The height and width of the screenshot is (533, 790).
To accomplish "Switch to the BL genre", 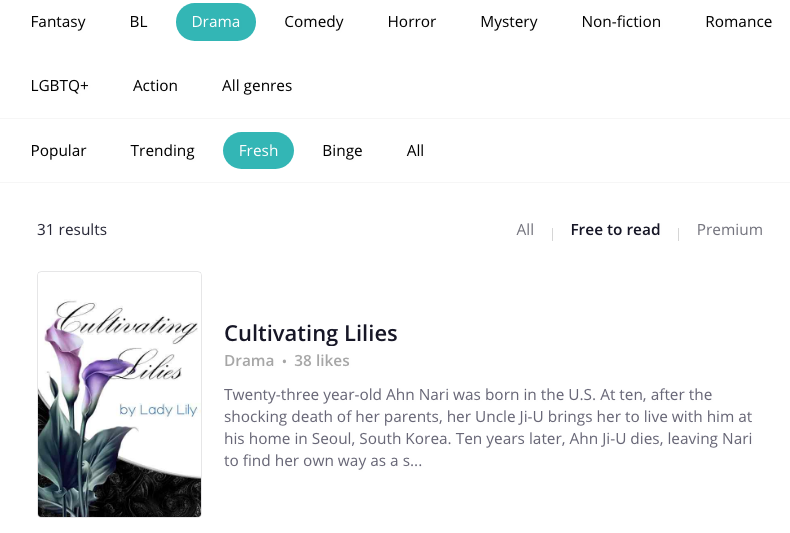I will [x=138, y=22].
